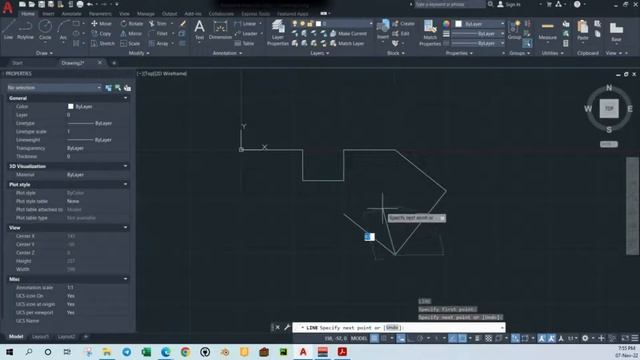
Task: Collapse the Plot style section
Action: pos(125,184)
